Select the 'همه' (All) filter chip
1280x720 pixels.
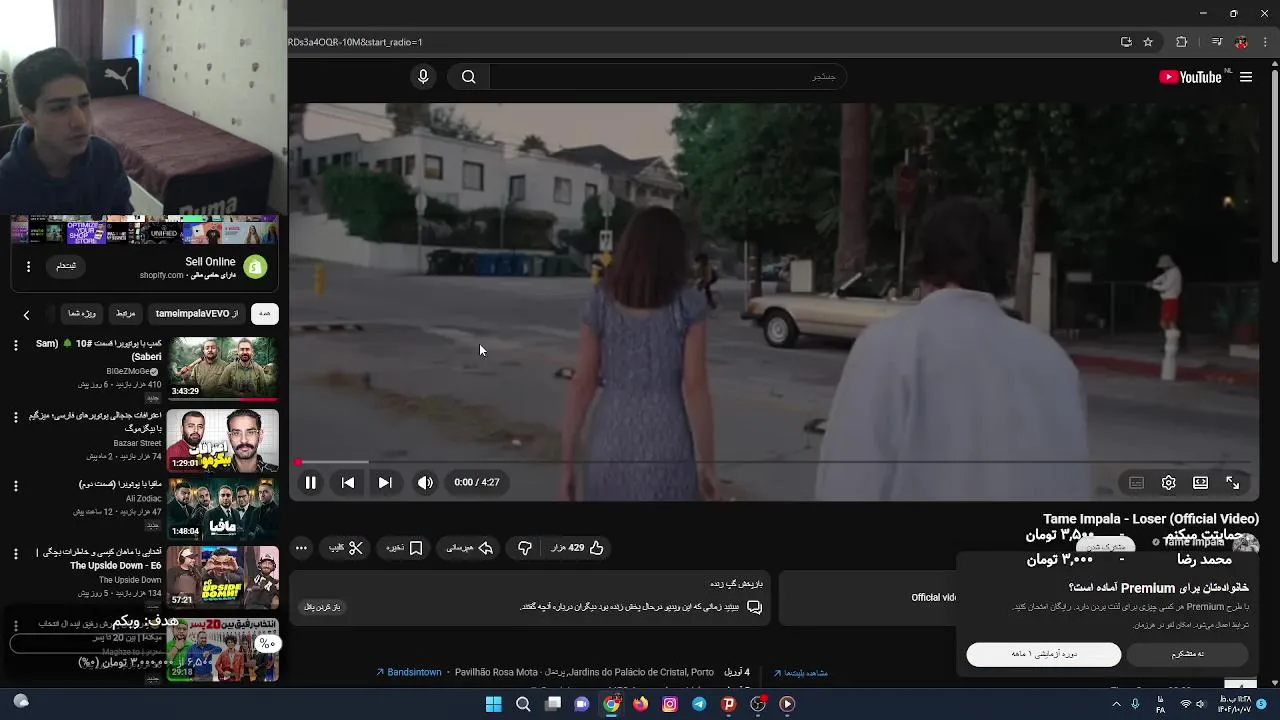(264, 314)
